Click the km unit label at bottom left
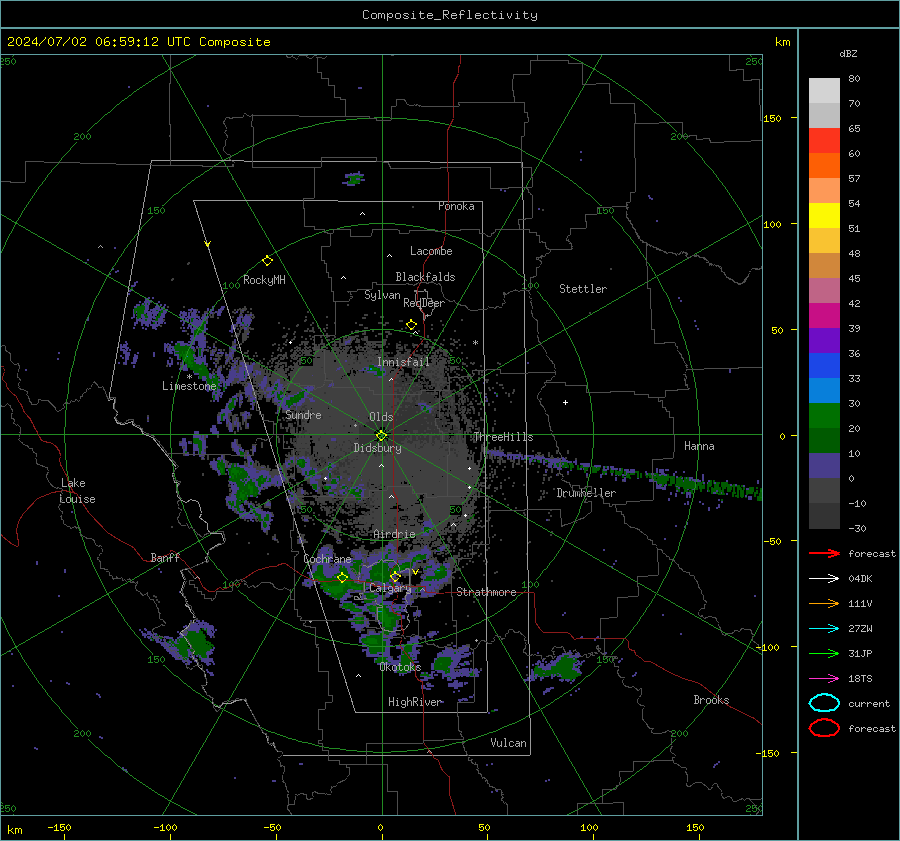900x841 pixels. point(14,830)
